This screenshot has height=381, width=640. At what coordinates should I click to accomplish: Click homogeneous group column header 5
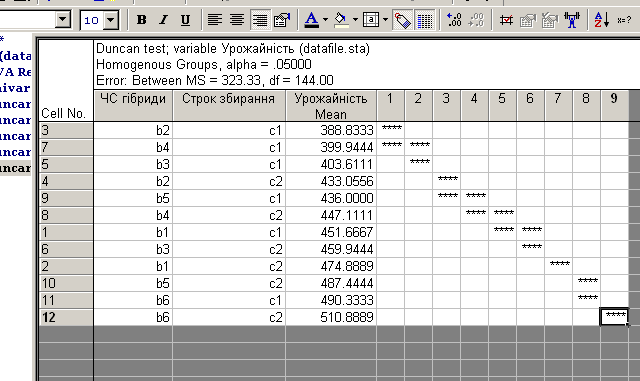coord(502,106)
